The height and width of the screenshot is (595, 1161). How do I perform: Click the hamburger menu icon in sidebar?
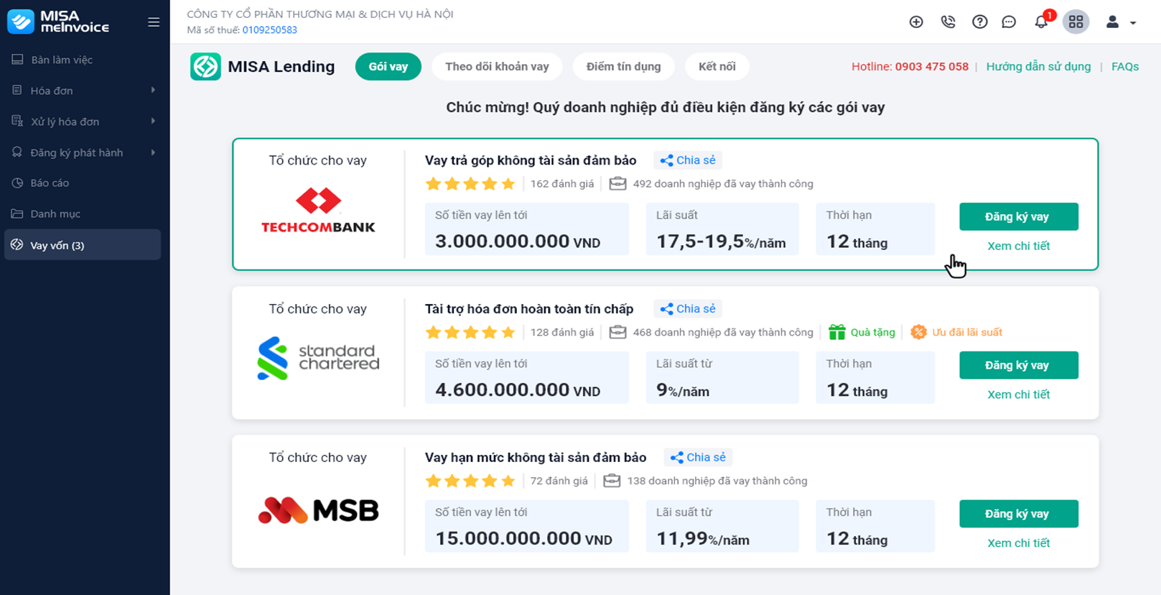153,22
